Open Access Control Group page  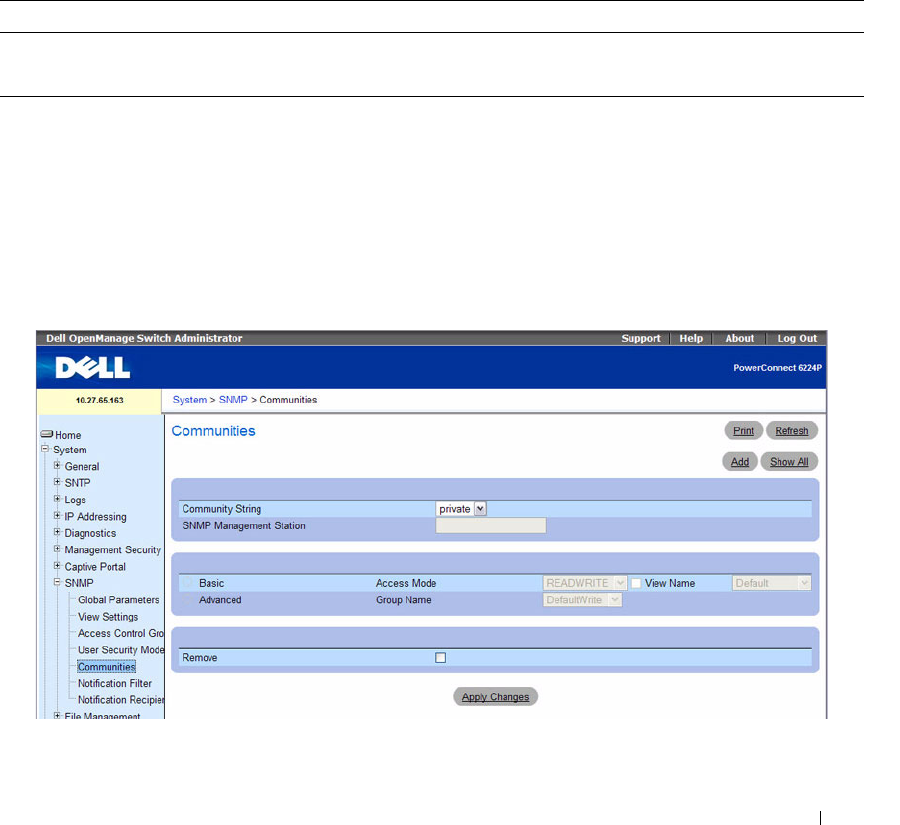[121, 633]
